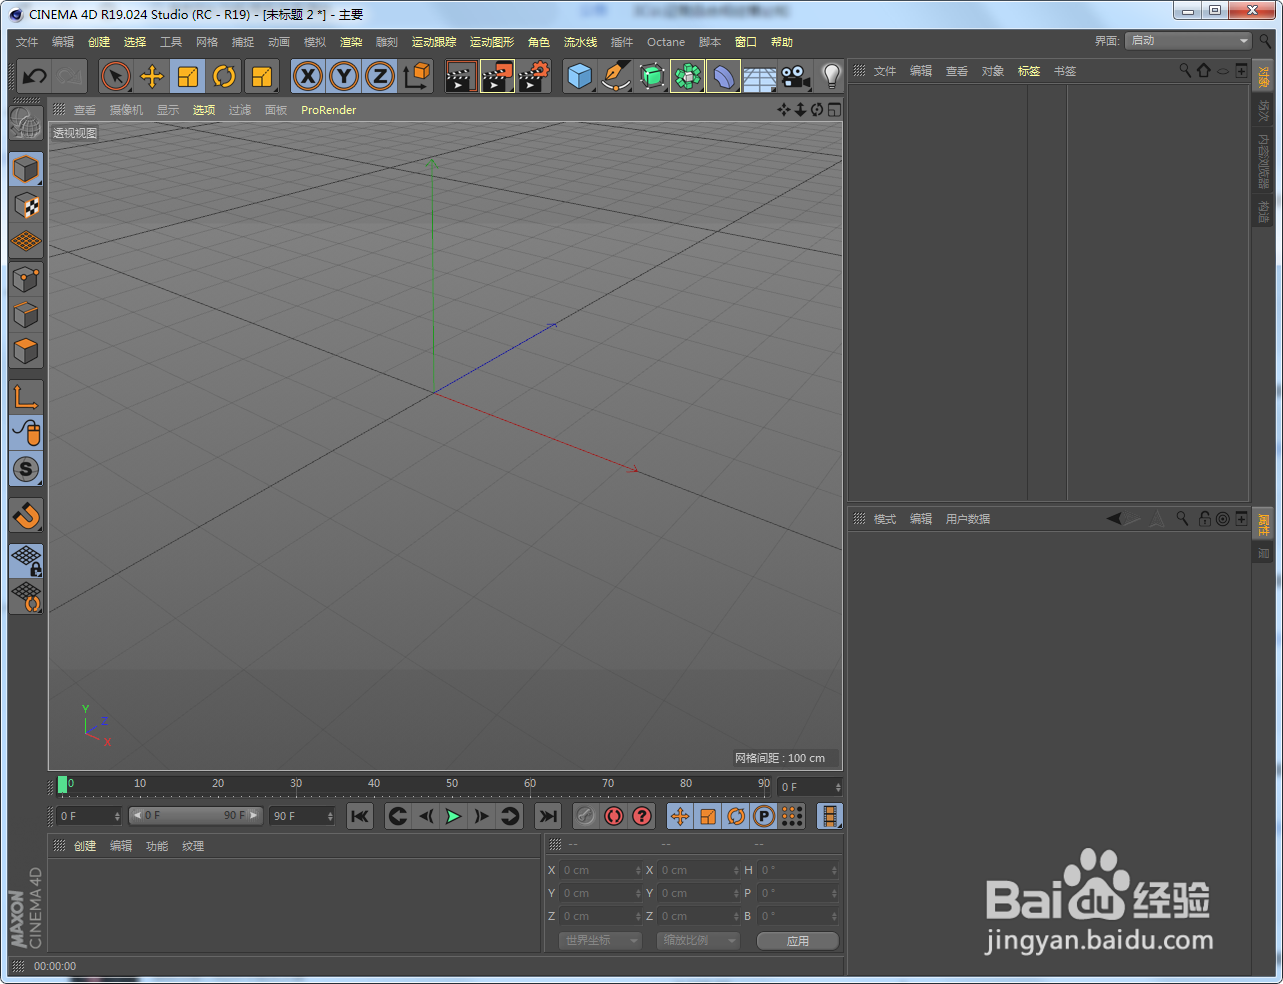The height and width of the screenshot is (984, 1283).
Task: Toggle Autokeying button
Action: [614, 816]
